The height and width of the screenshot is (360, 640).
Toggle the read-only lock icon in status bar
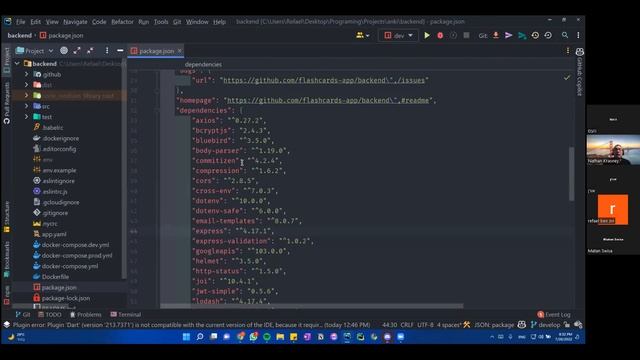567,325
